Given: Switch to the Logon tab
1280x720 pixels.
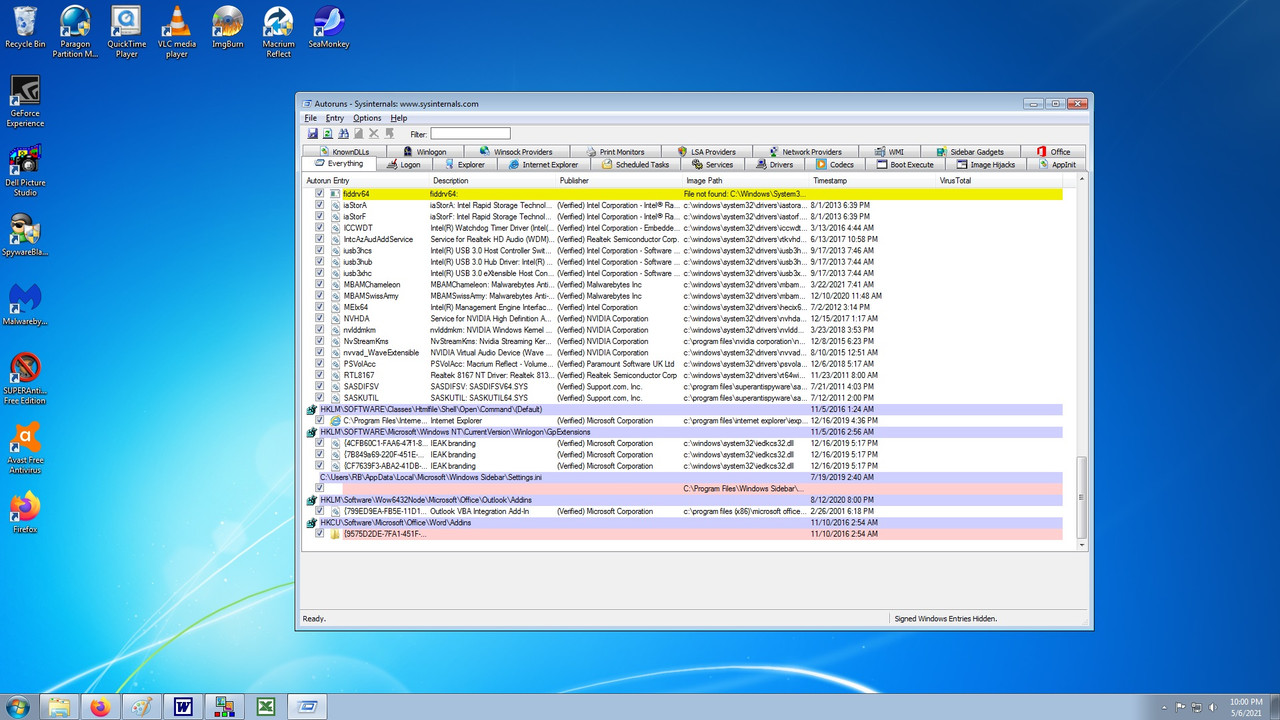Looking at the screenshot, I should point(404,164).
